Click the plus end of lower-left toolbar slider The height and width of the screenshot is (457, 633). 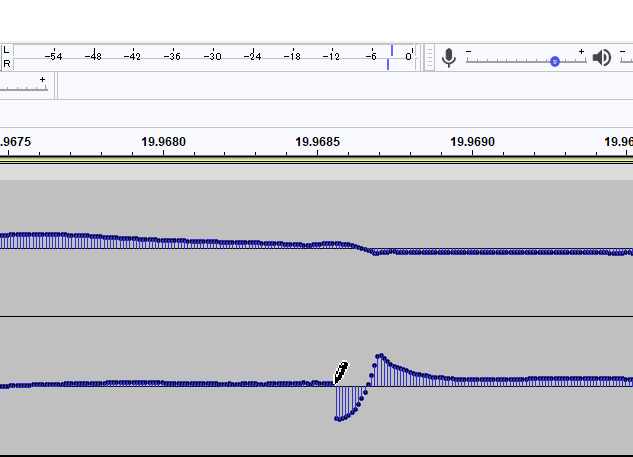42,79
